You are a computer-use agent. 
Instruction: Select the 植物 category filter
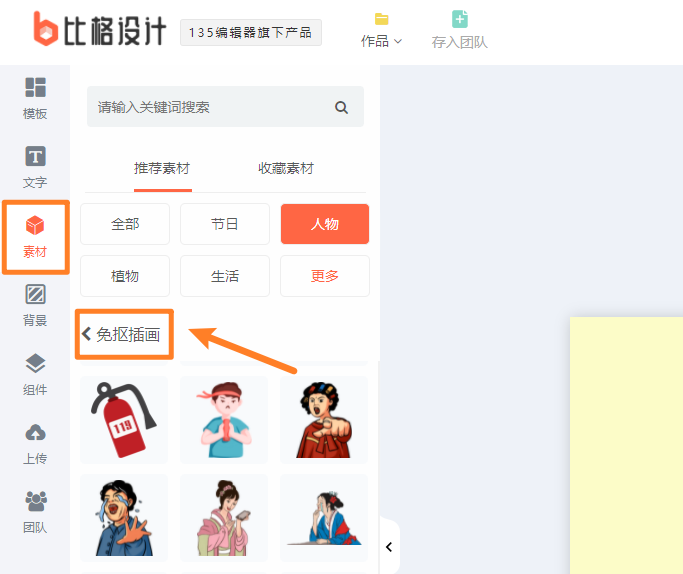[125, 276]
